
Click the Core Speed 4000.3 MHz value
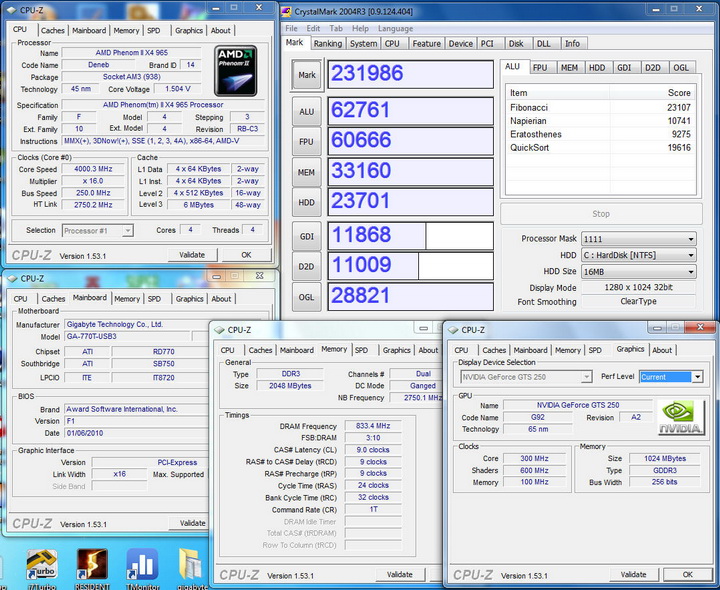(93, 169)
